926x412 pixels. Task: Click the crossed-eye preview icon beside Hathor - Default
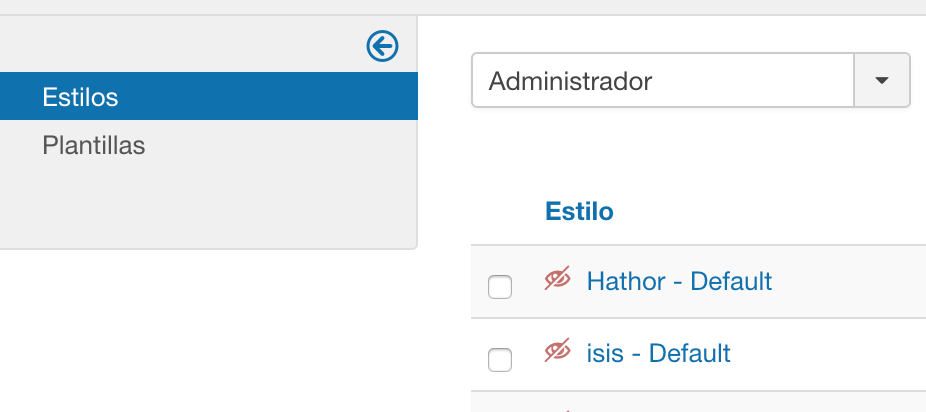click(x=557, y=278)
